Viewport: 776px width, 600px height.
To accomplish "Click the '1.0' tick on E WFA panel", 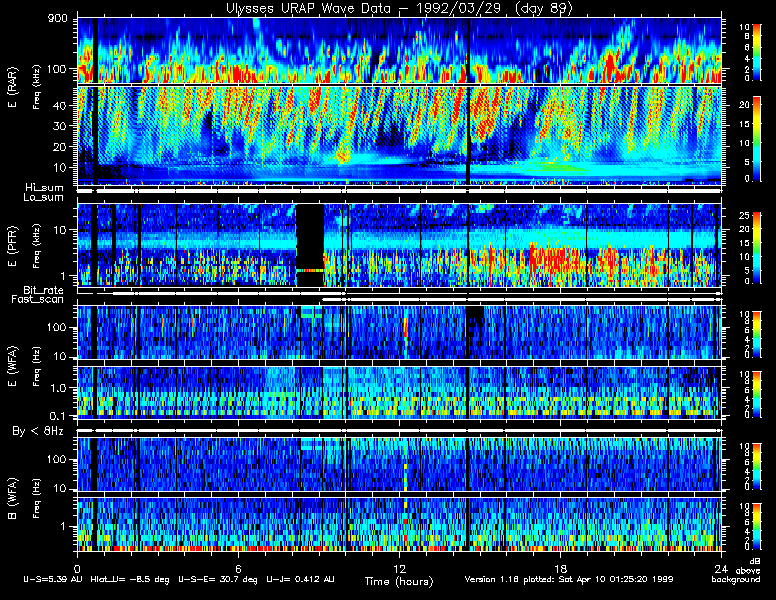I will tap(57, 388).
